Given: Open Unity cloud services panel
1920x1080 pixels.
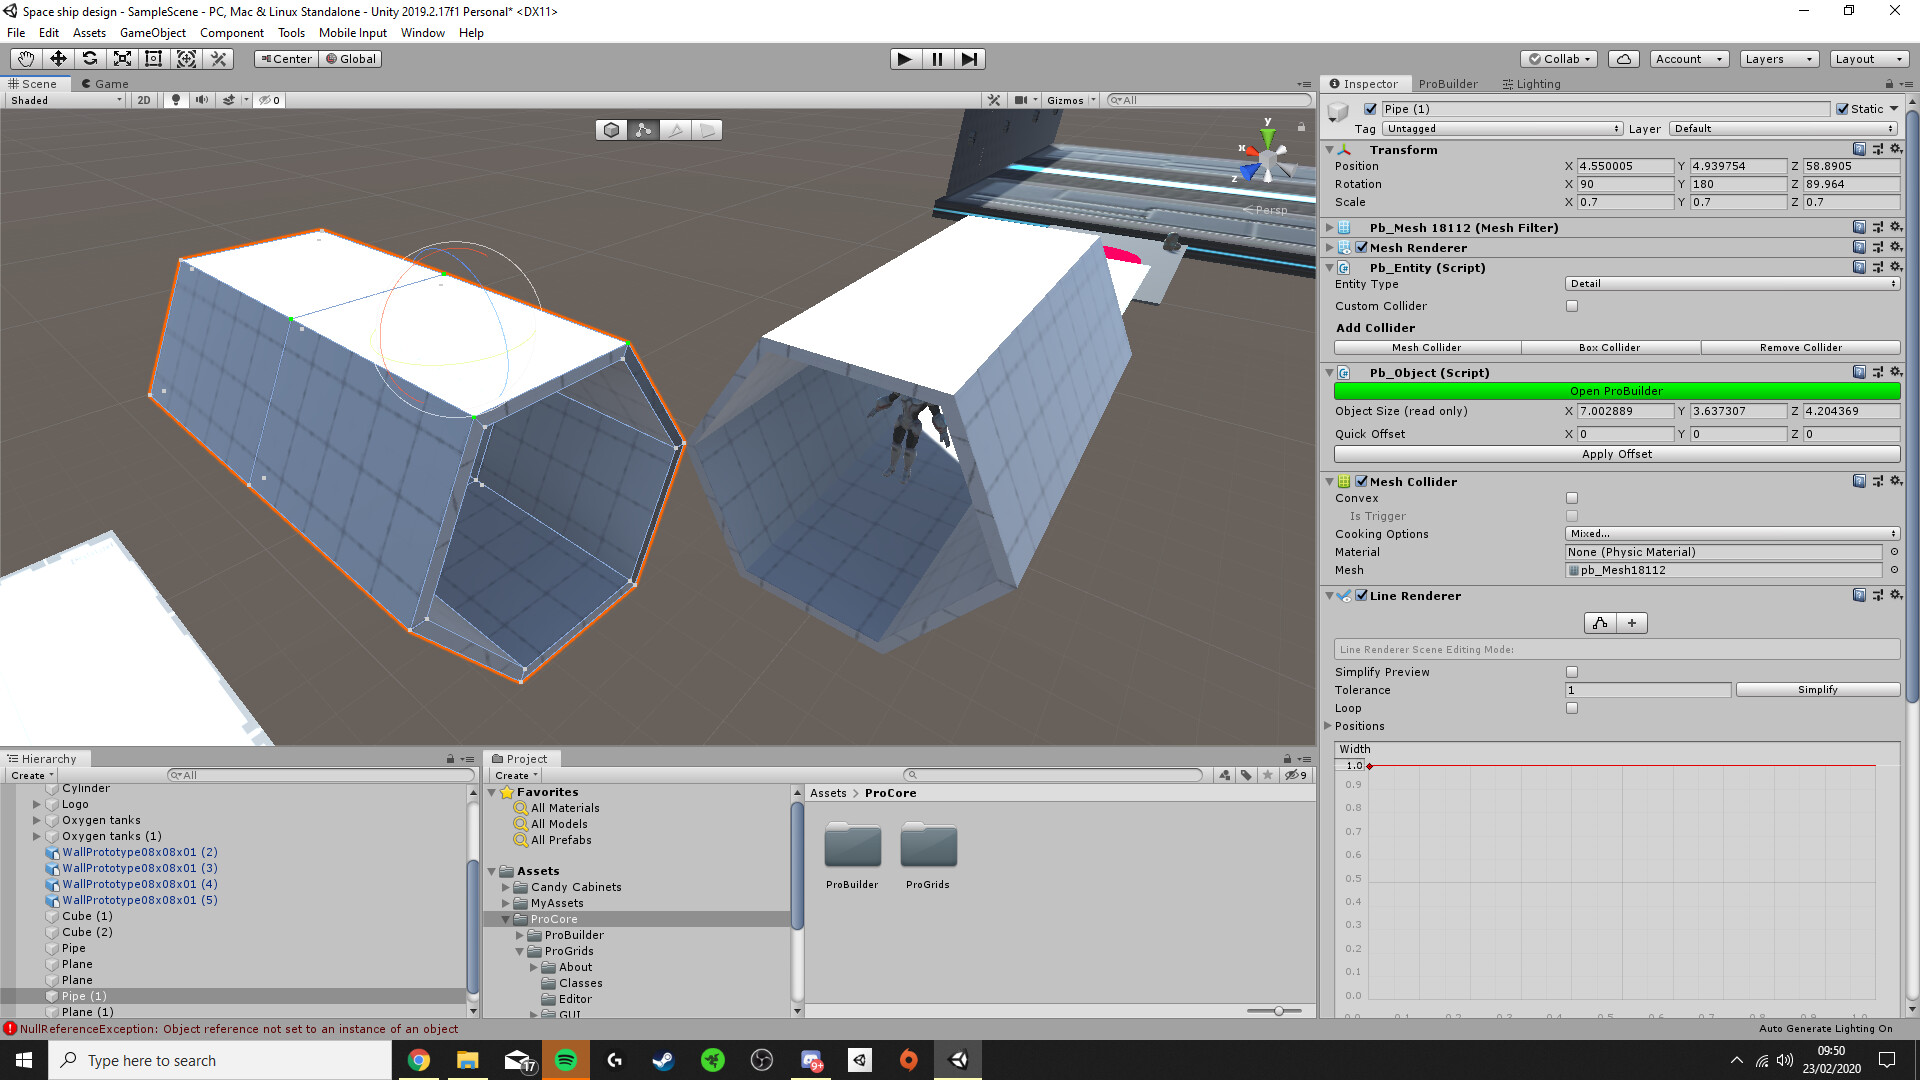Looking at the screenshot, I should (x=1623, y=59).
